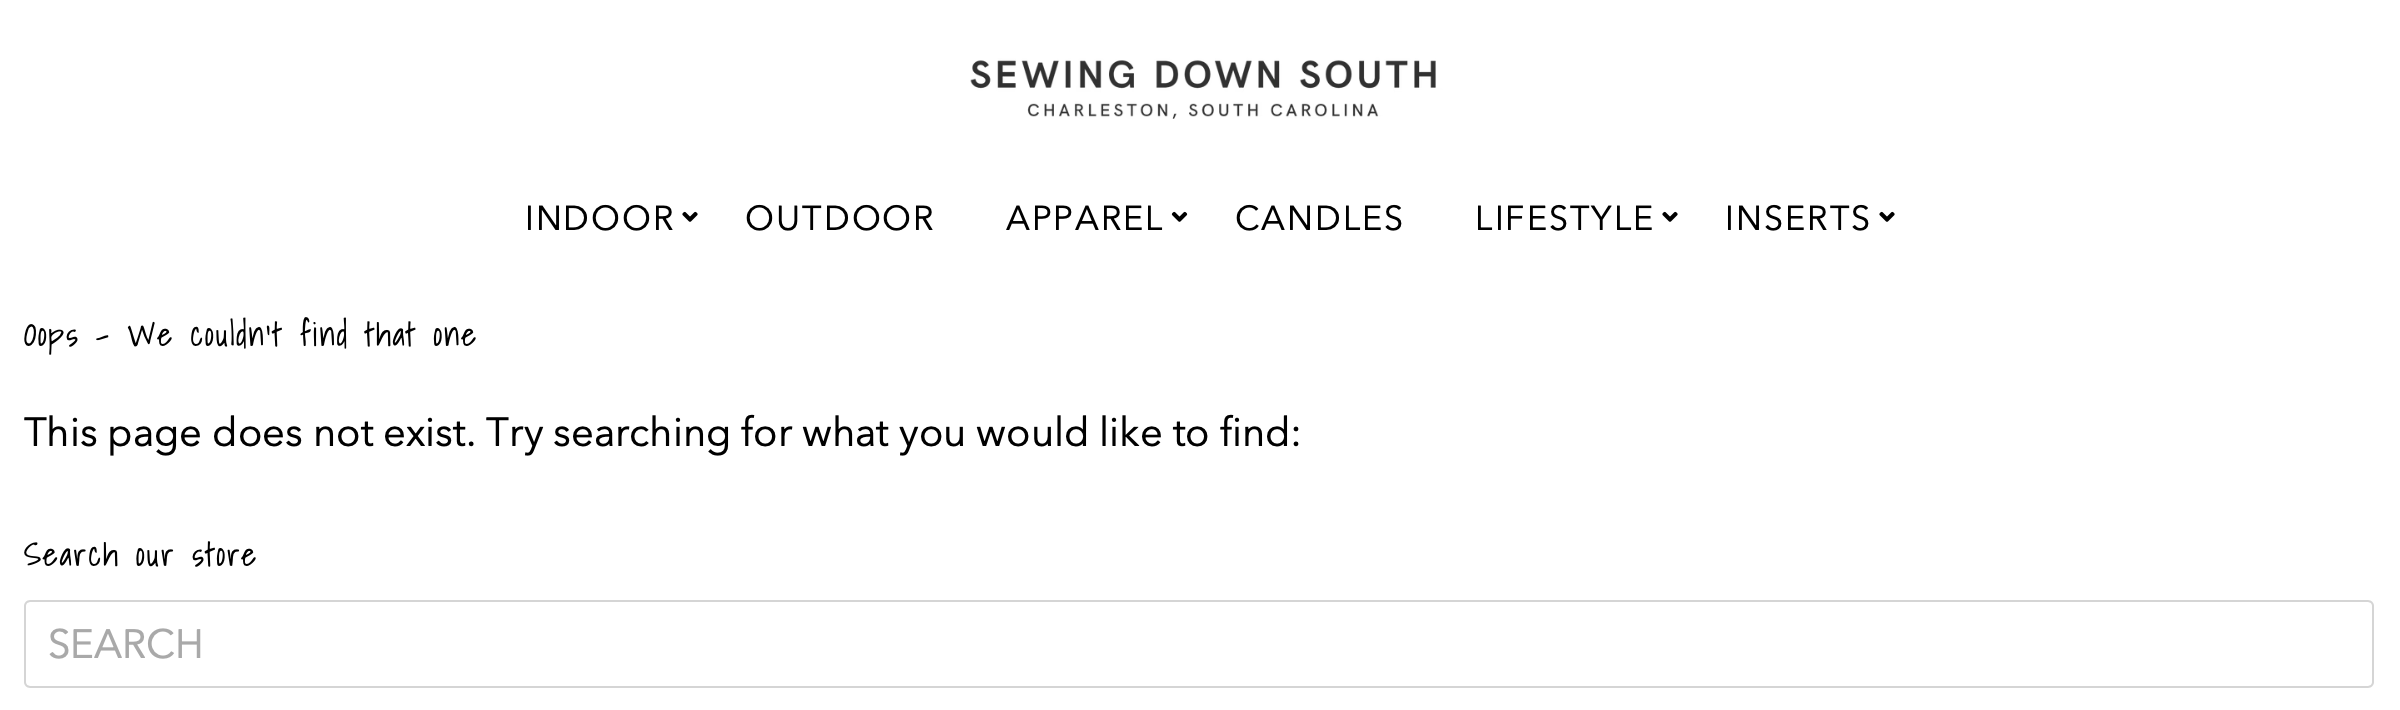Click the chevron next to APPAREL
The height and width of the screenshot is (710, 2400).
click(x=1180, y=217)
